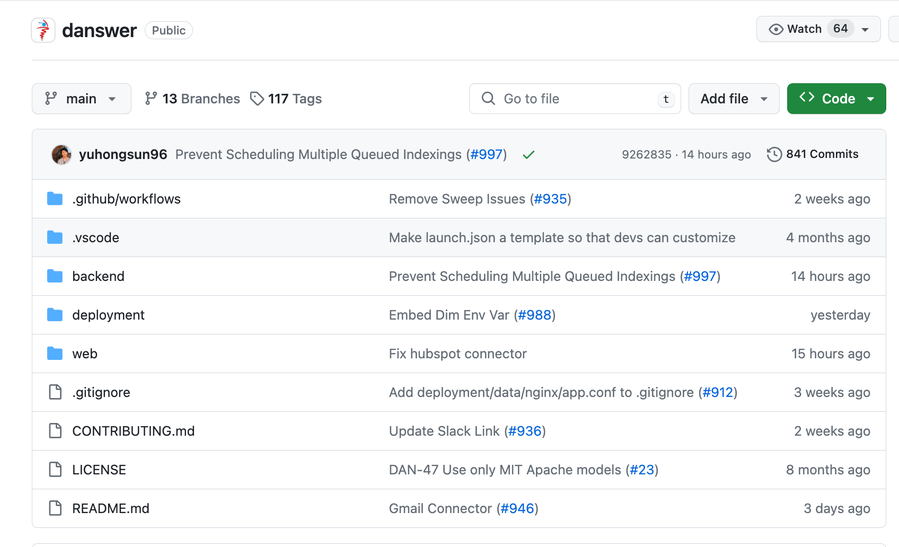Click the green commit status checkmark
This screenshot has width=899, height=547.
point(528,155)
